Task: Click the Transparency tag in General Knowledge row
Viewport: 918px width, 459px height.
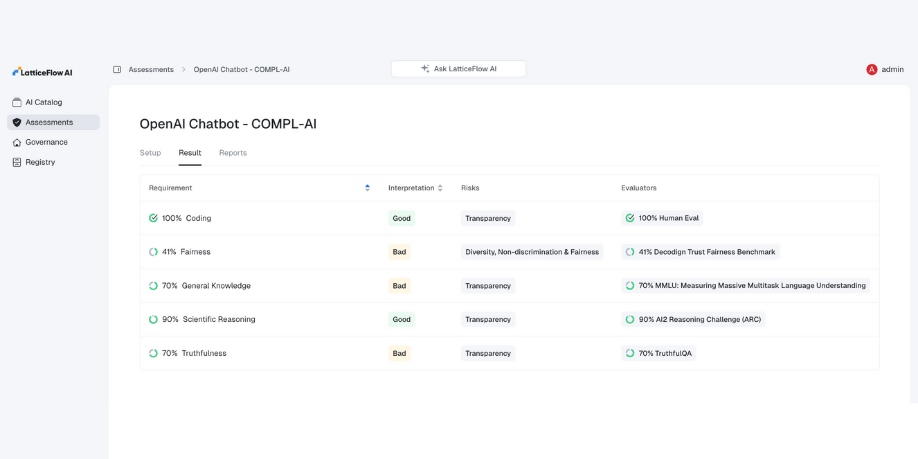Action: [x=488, y=286]
